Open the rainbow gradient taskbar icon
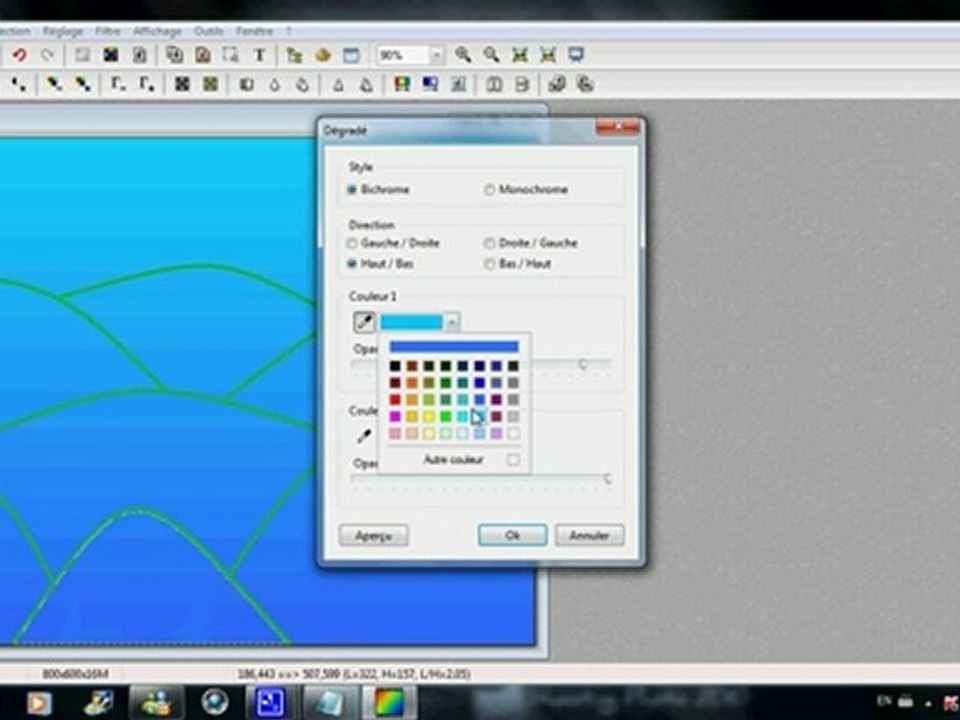Image resolution: width=960 pixels, height=720 pixels. (x=389, y=703)
